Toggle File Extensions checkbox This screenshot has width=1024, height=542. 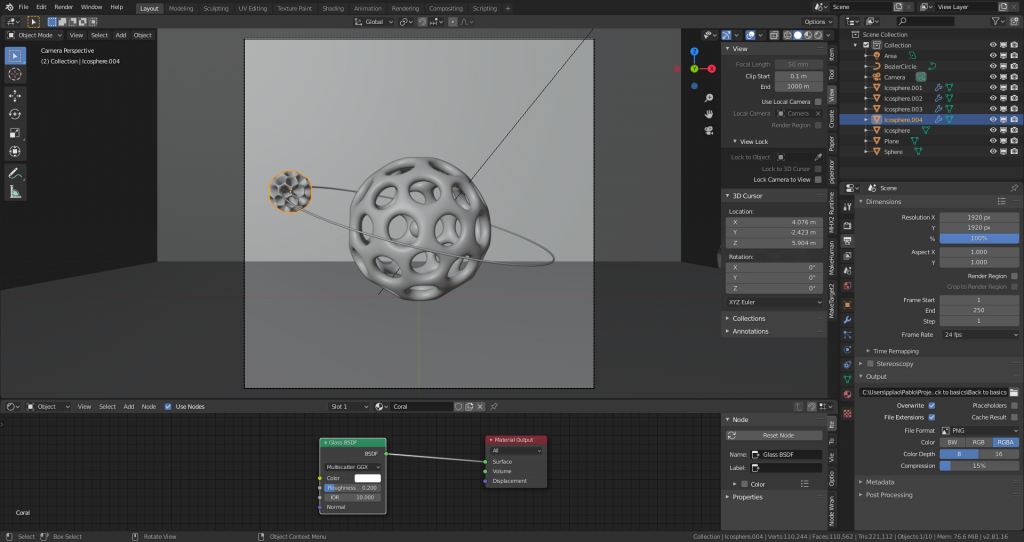(931, 417)
